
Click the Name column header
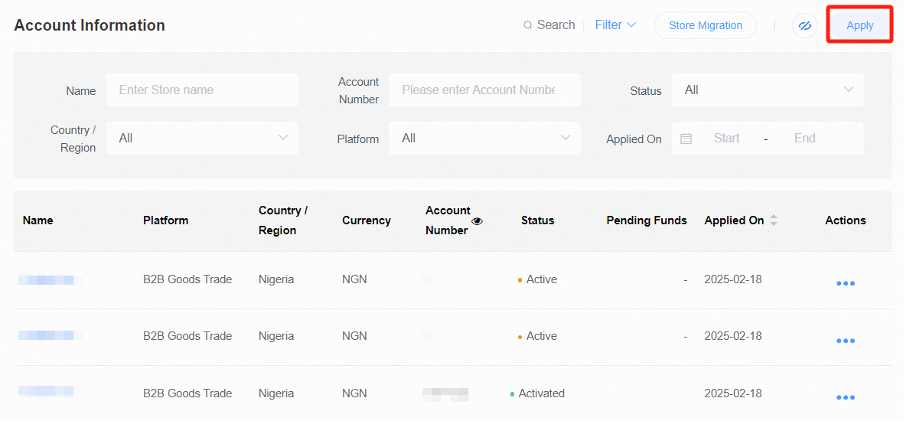[38, 220]
